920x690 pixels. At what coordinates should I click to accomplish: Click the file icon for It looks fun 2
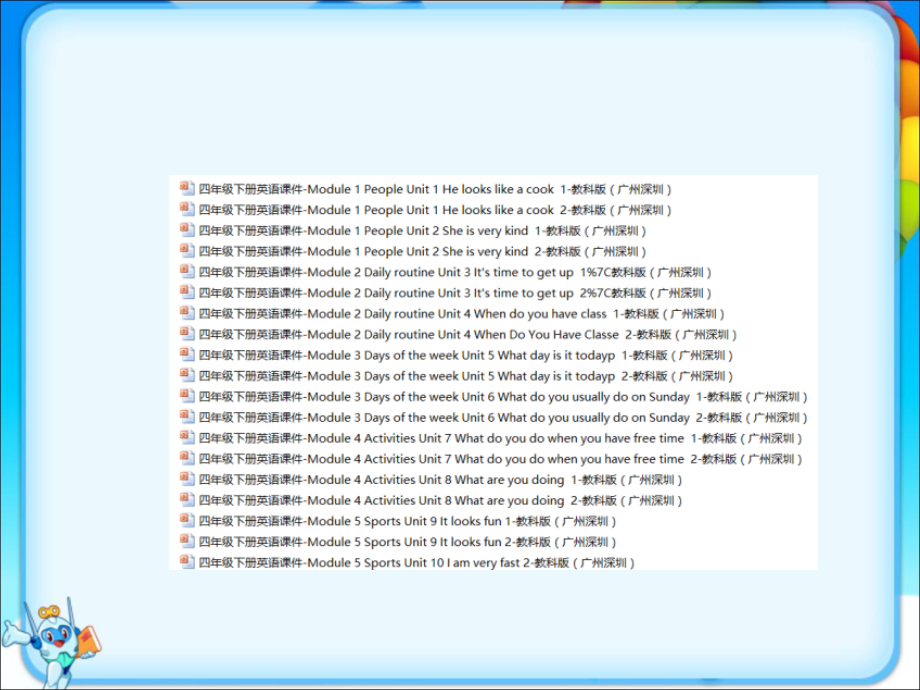pyautogui.click(x=186, y=541)
